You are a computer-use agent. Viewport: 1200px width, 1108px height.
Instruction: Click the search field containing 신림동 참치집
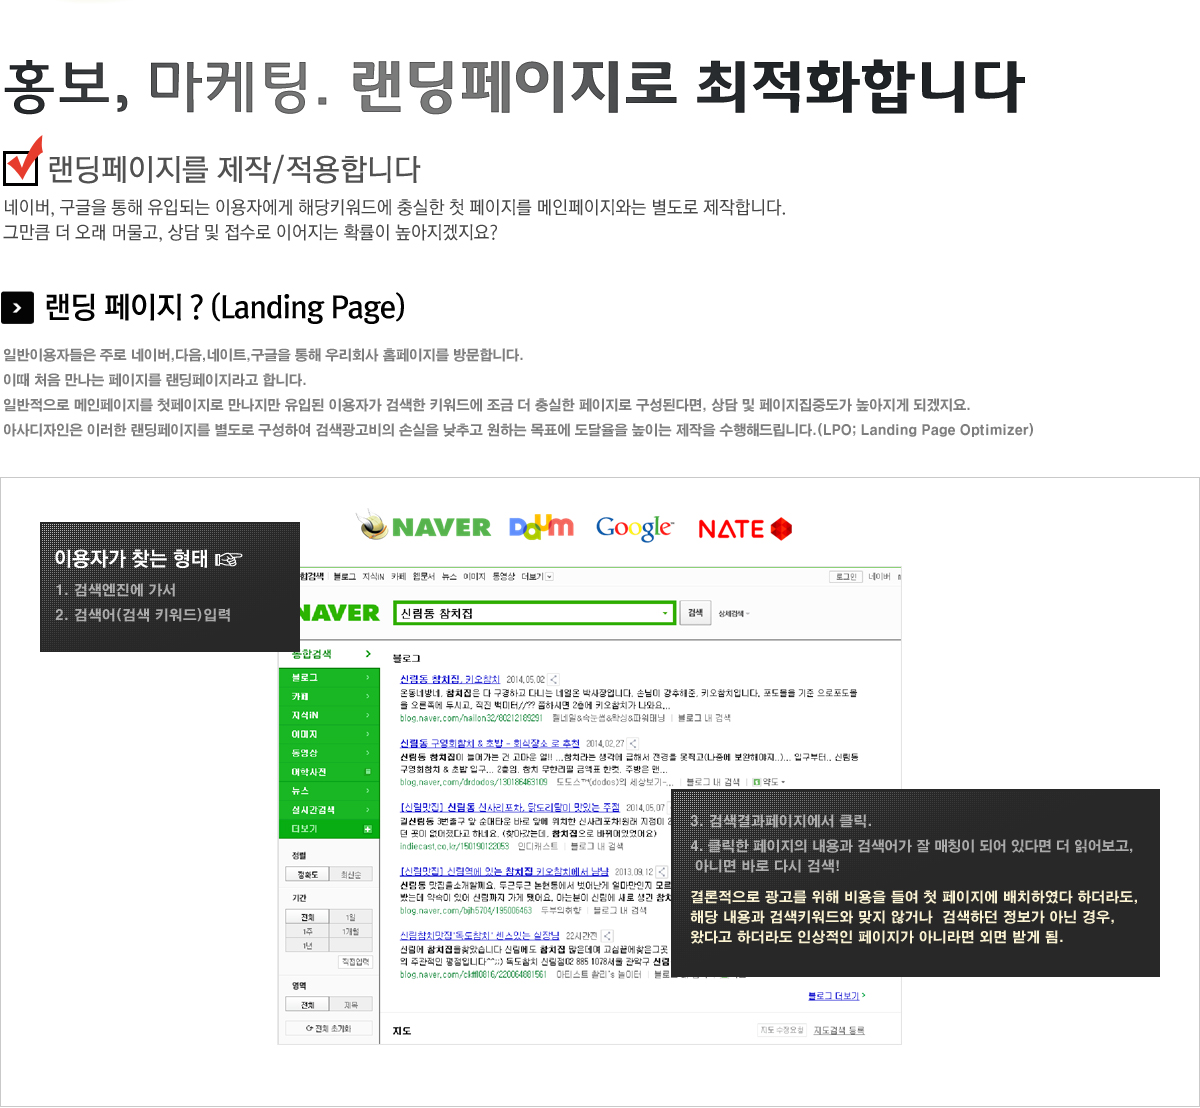tap(535, 613)
